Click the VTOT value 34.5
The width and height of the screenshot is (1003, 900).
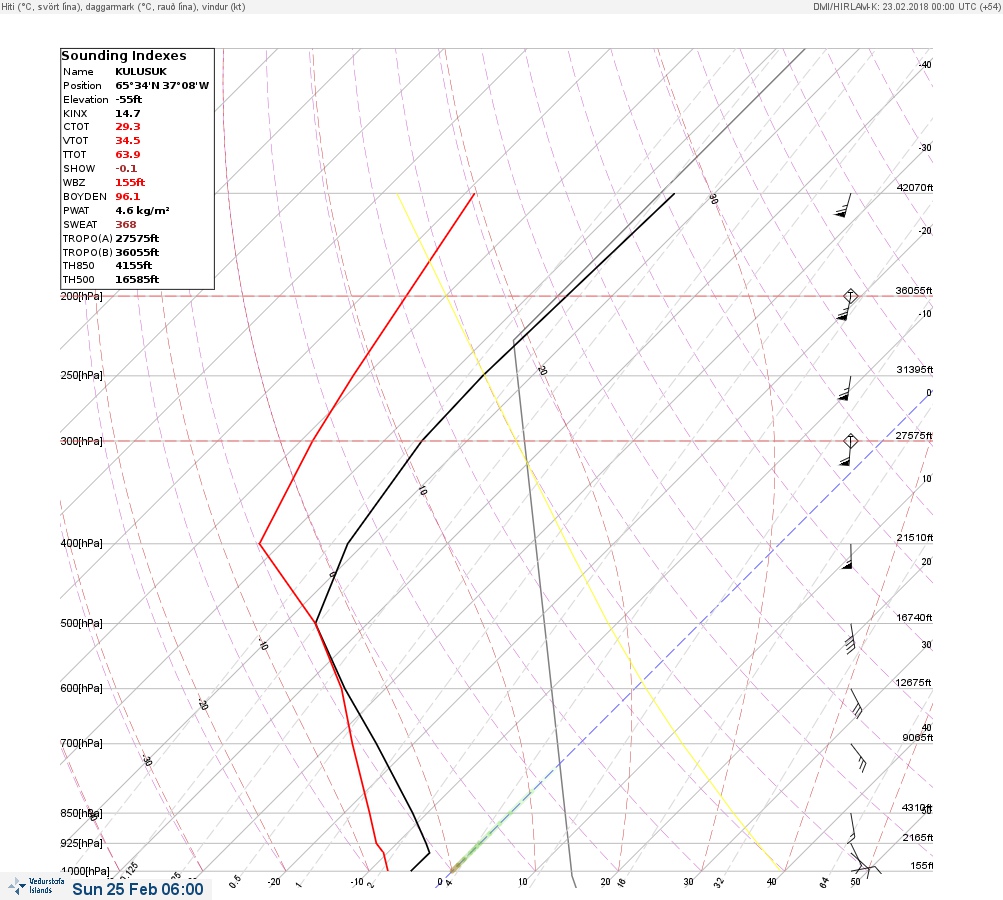(x=127, y=141)
